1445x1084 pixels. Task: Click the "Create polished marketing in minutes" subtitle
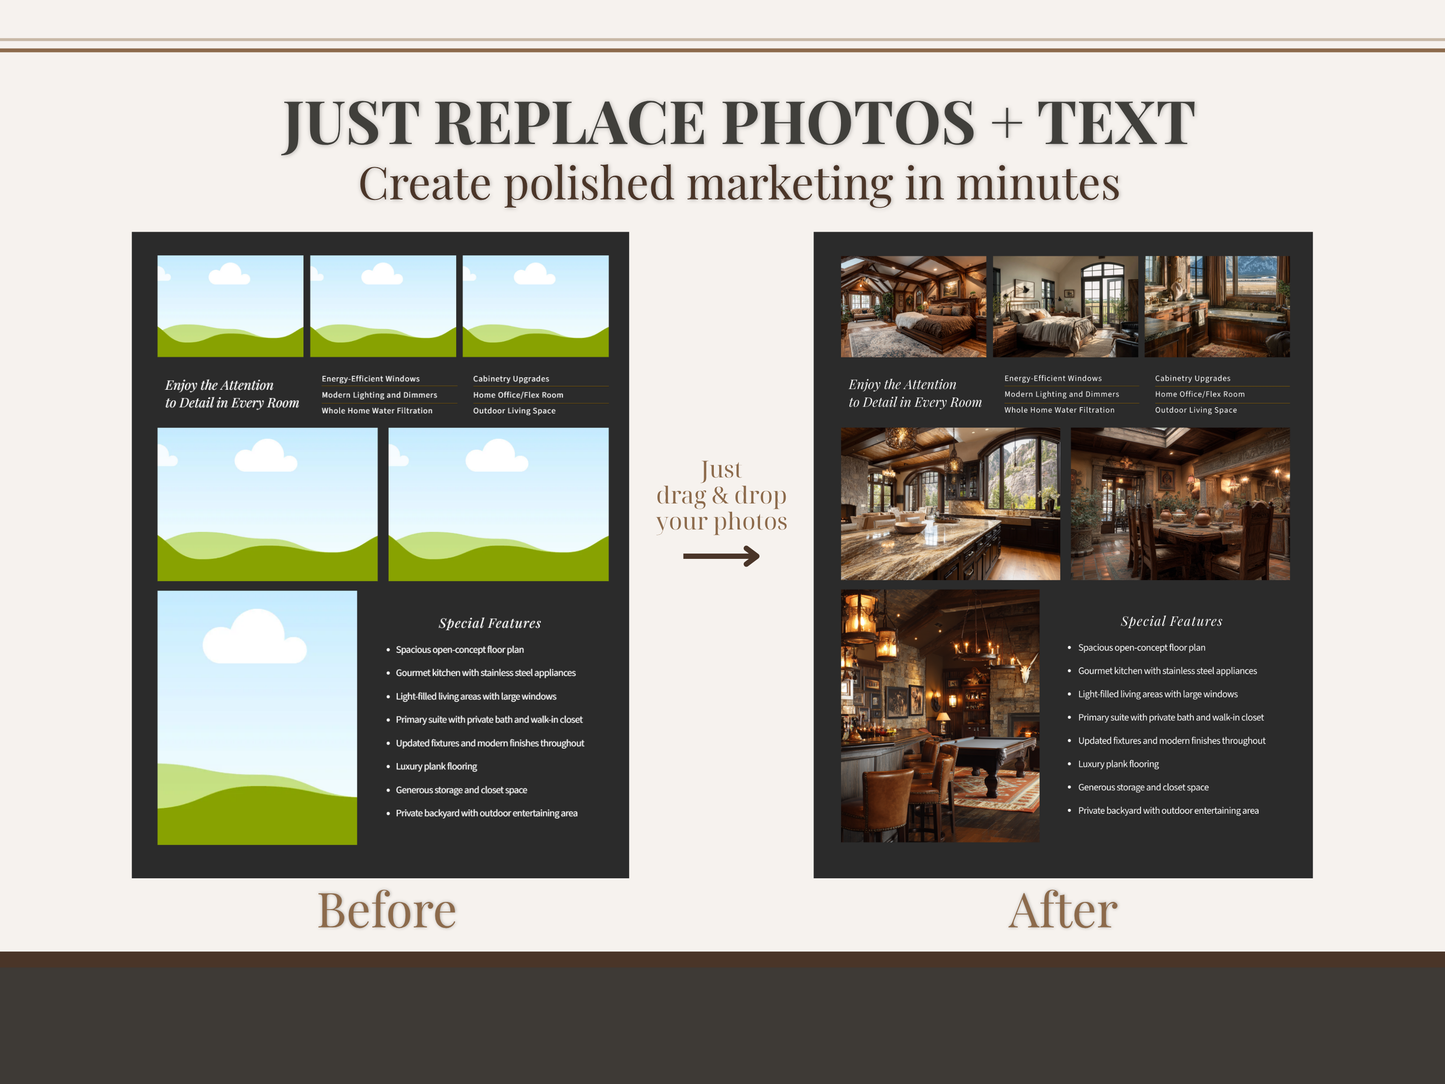[x=739, y=184]
